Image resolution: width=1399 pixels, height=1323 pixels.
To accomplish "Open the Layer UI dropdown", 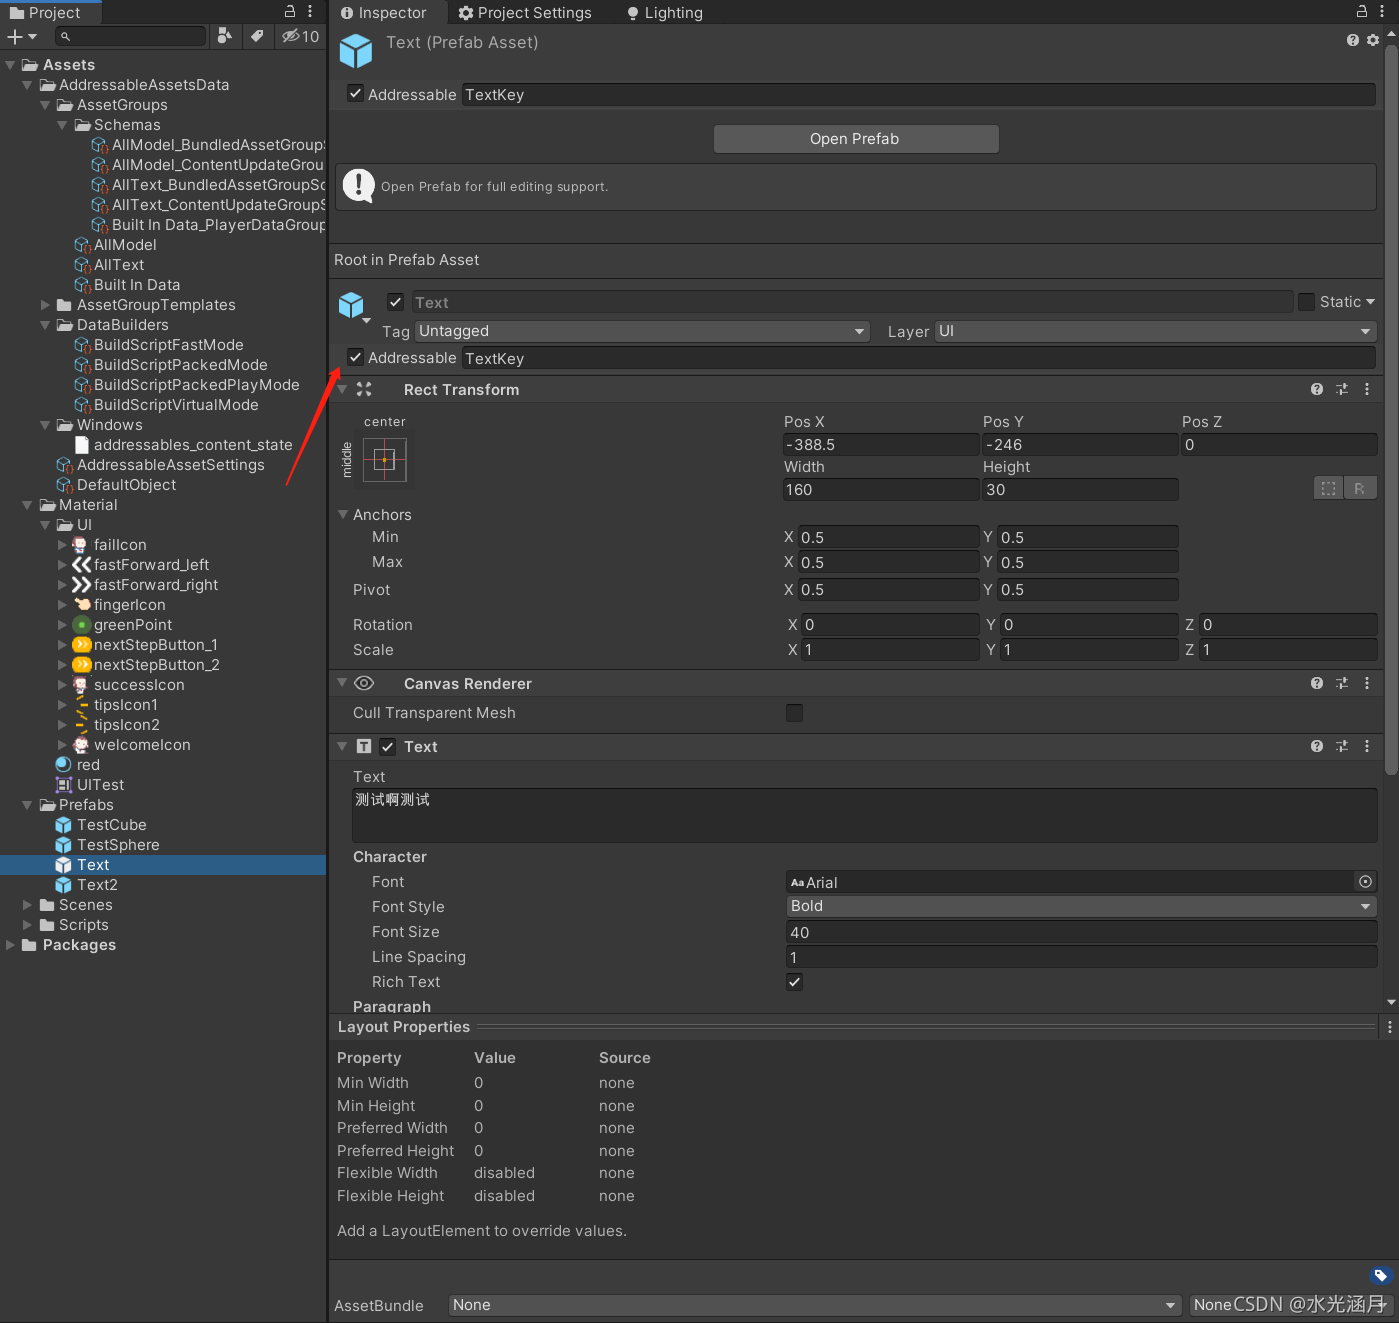I will (1156, 331).
